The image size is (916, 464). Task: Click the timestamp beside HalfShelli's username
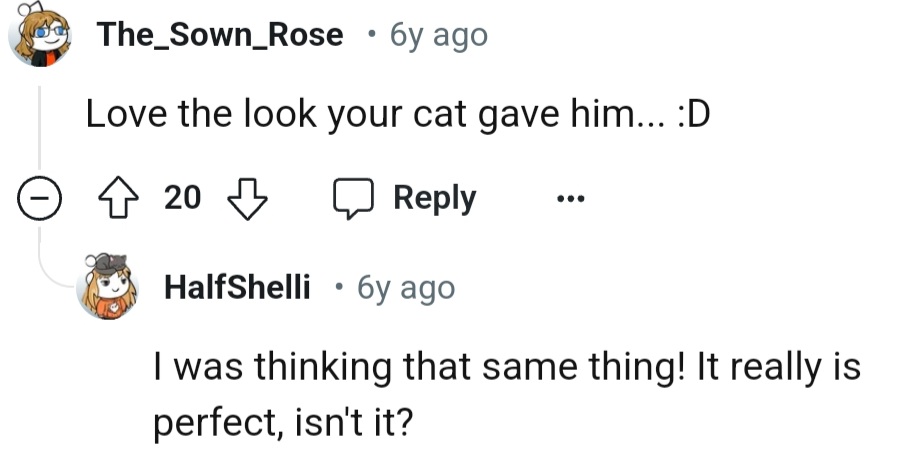[405, 289]
